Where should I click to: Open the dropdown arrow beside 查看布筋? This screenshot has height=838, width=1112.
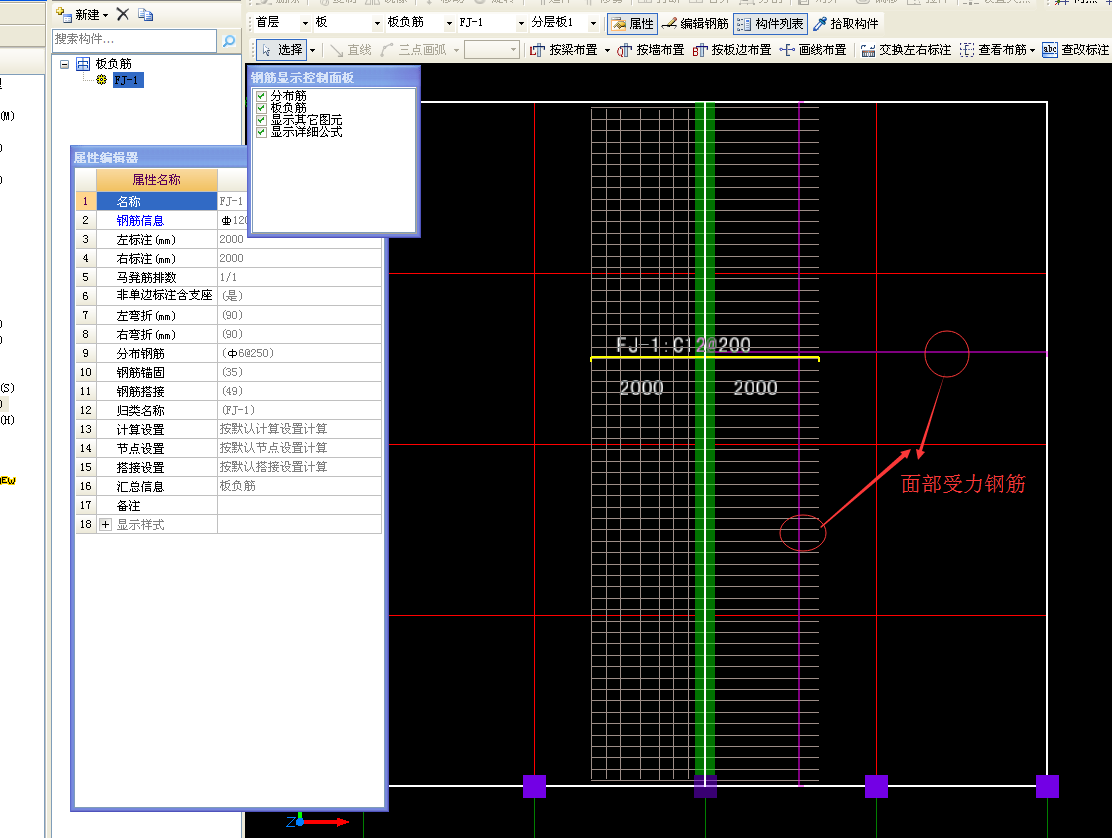coord(1032,50)
